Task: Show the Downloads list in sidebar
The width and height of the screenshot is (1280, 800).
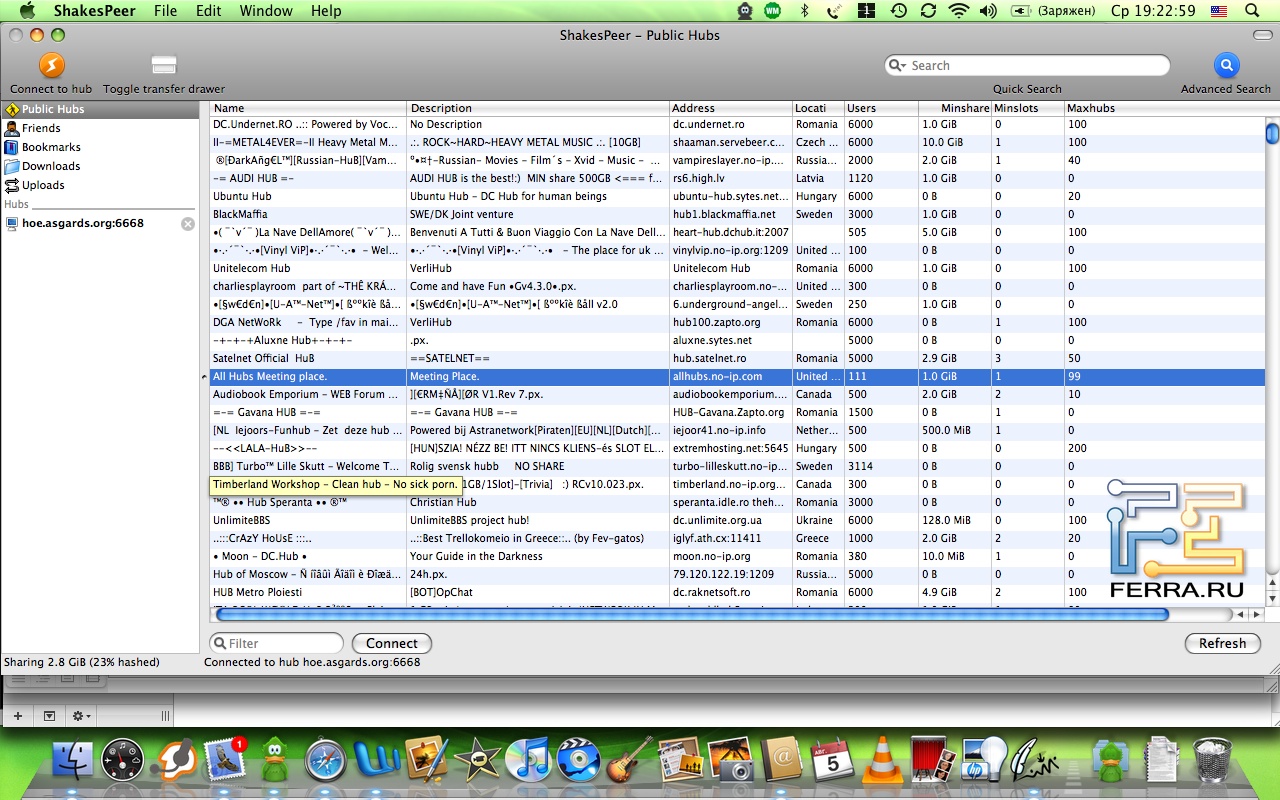Action: click(51, 166)
